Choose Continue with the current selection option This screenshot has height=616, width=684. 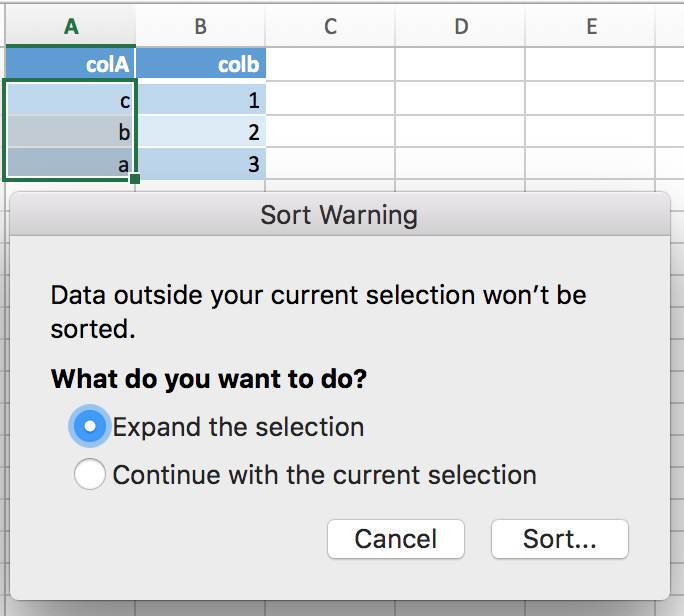(90, 474)
